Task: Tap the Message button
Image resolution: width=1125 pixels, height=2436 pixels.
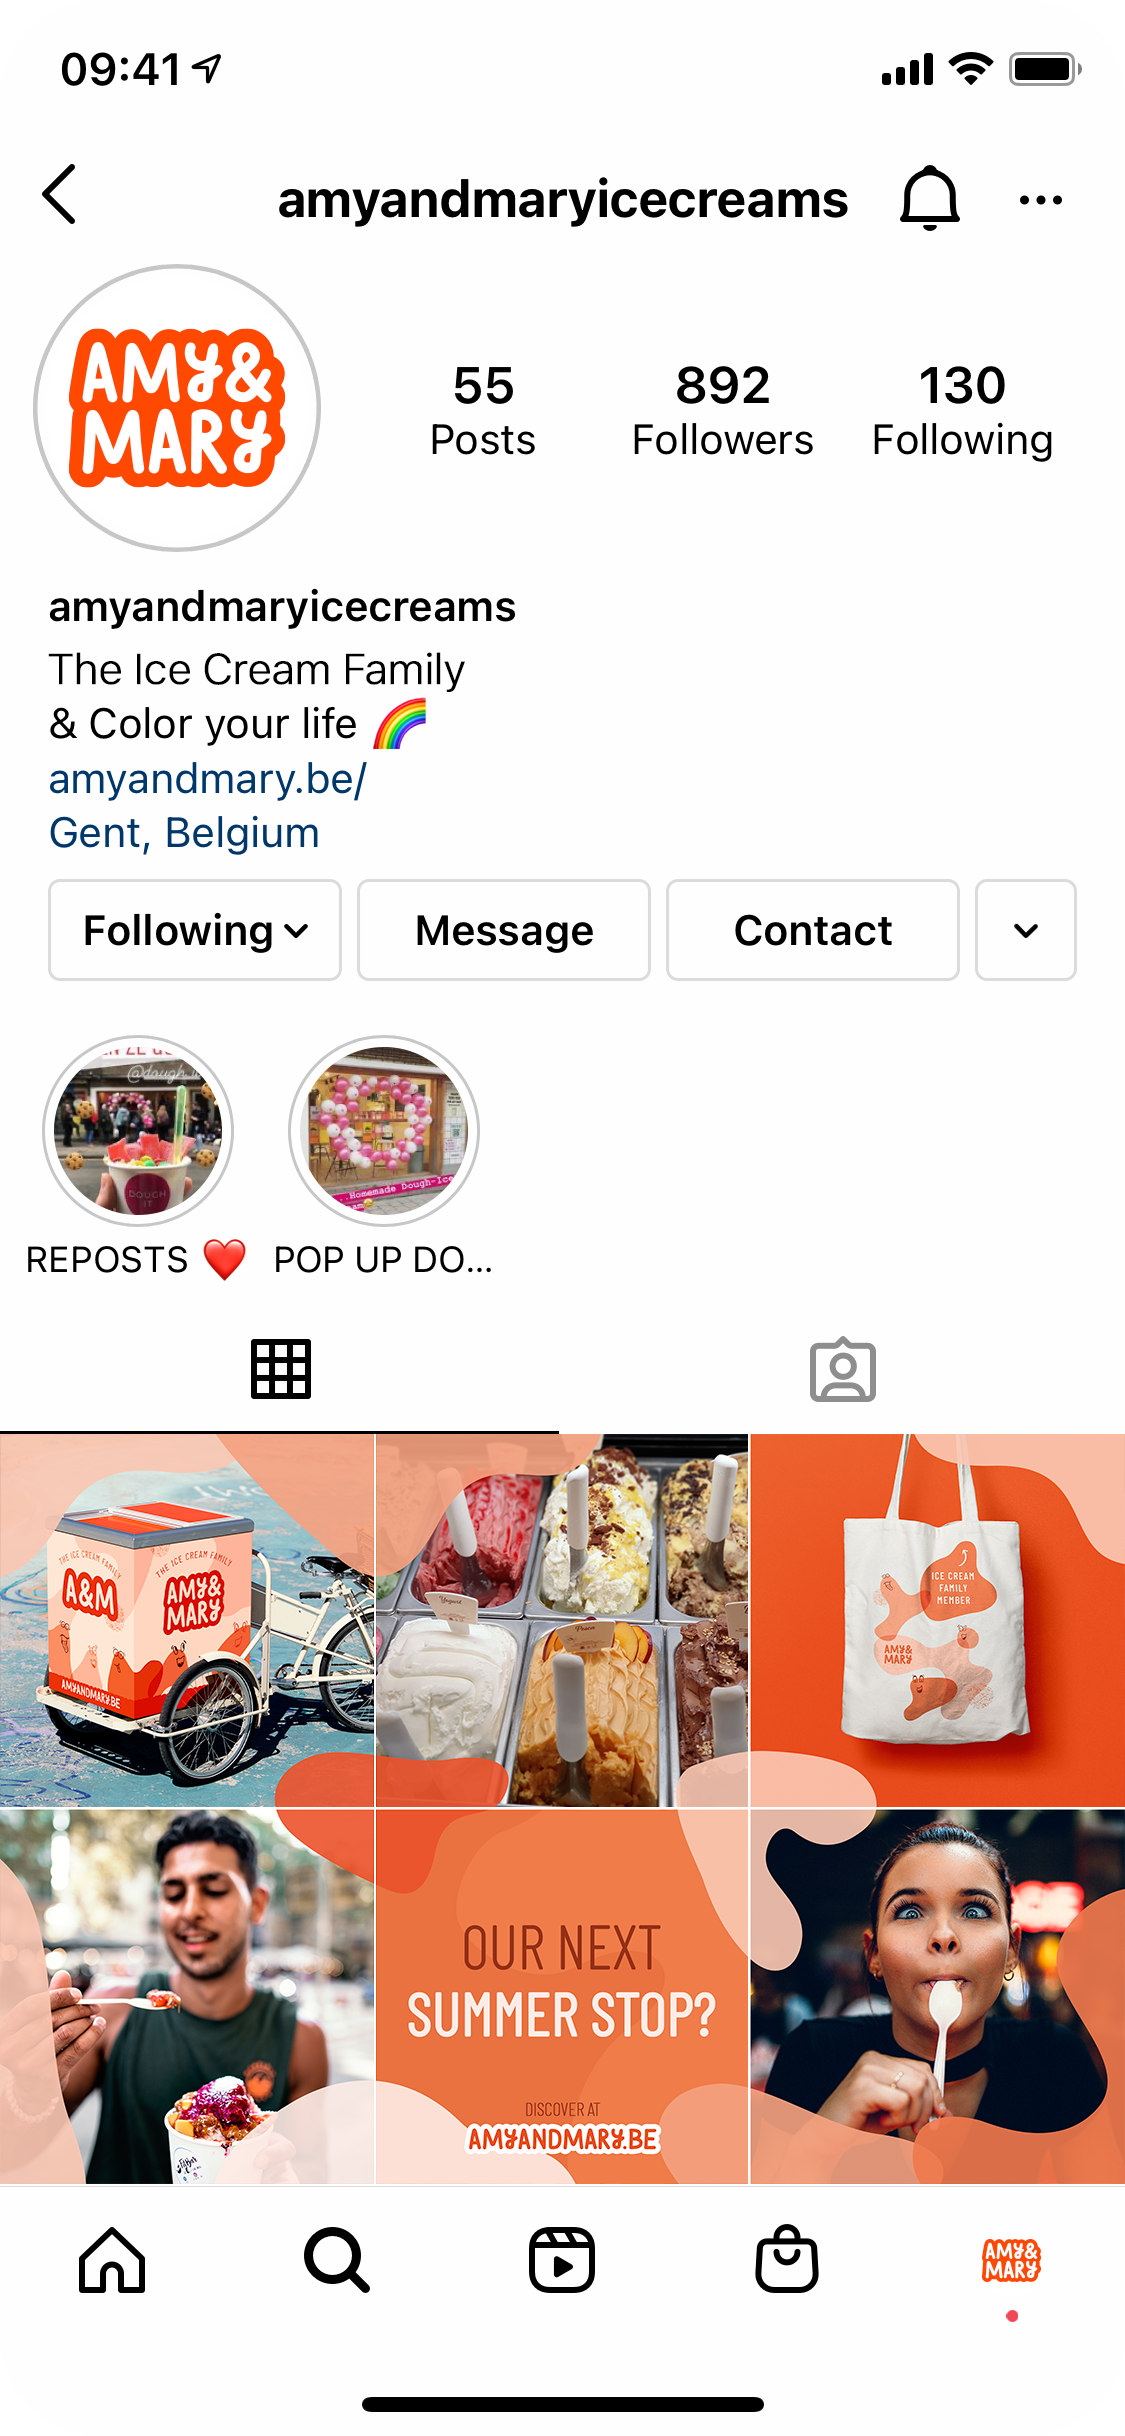Action: (x=504, y=930)
